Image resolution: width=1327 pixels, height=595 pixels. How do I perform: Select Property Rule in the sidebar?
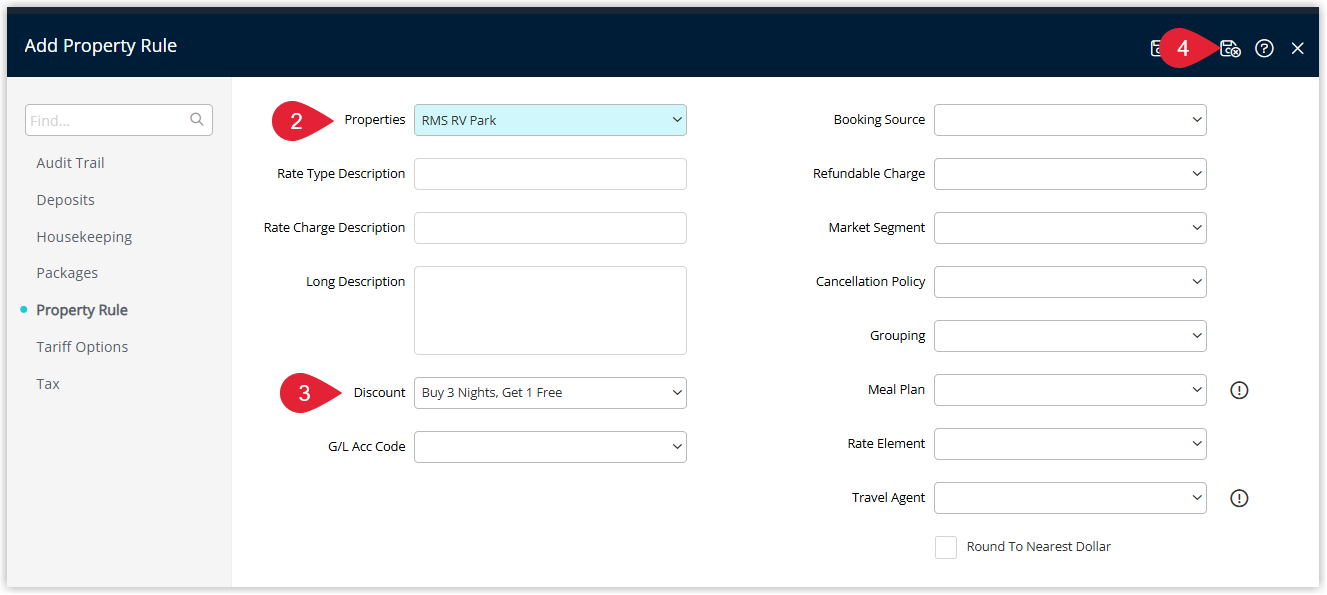coord(82,310)
